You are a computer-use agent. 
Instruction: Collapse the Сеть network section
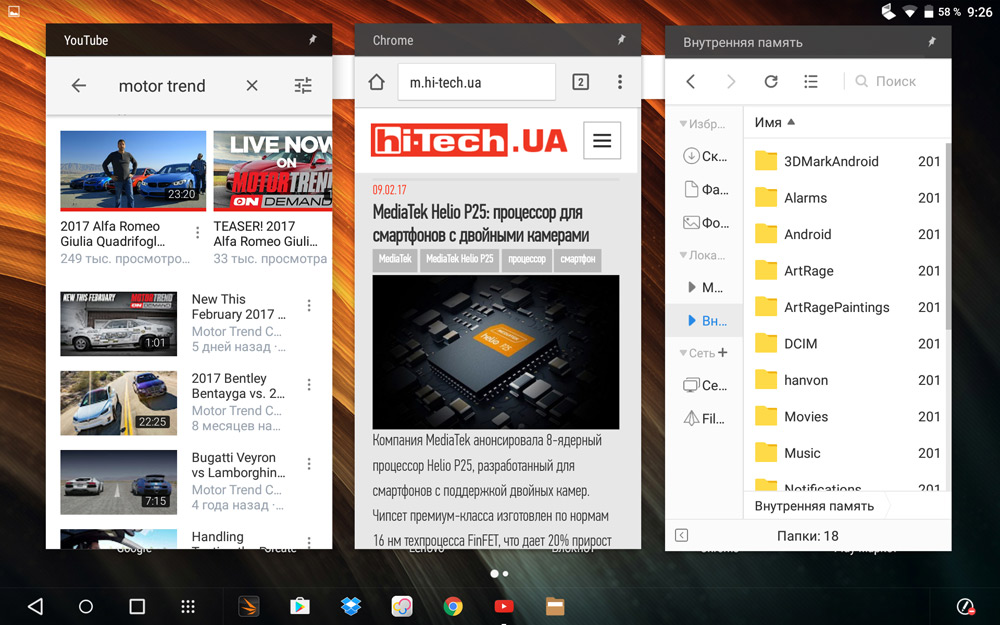[684, 353]
